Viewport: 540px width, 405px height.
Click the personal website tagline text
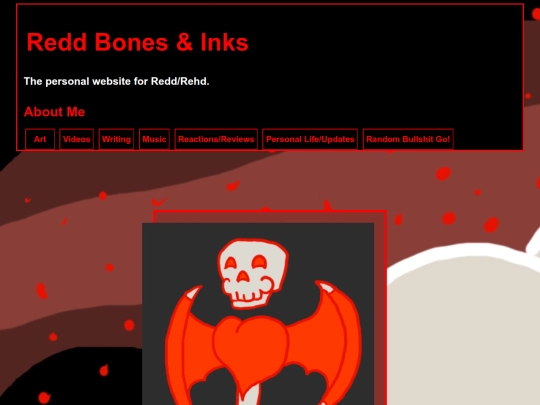pos(116,81)
